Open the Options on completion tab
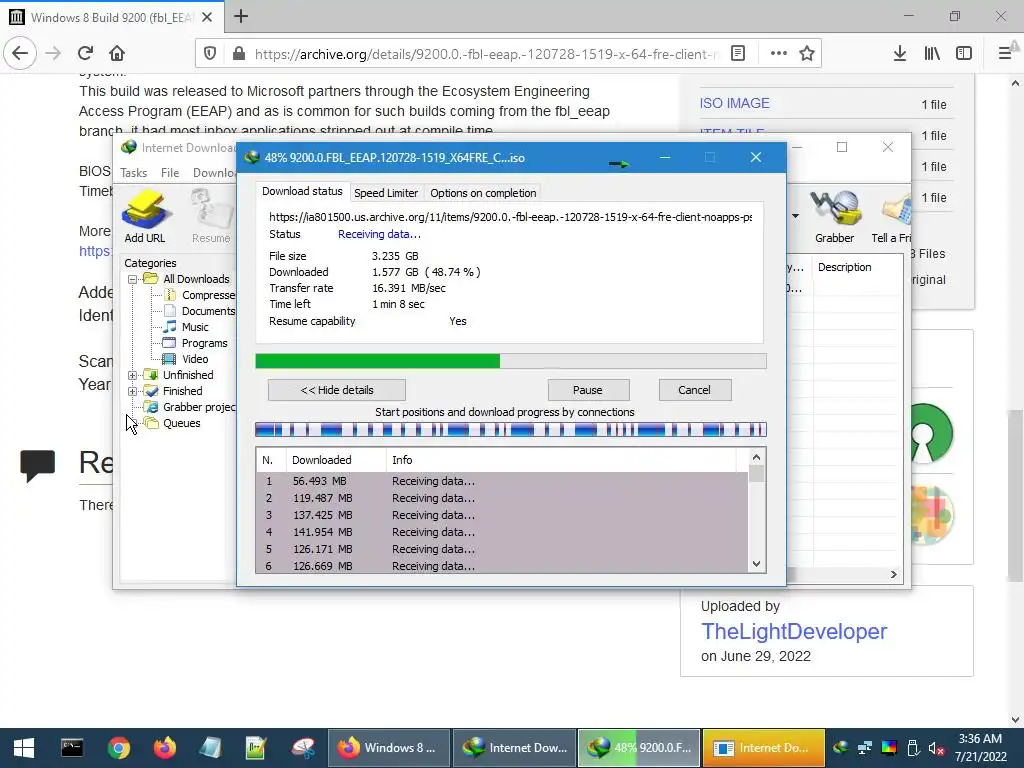1024x768 pixels. point(483,193)
